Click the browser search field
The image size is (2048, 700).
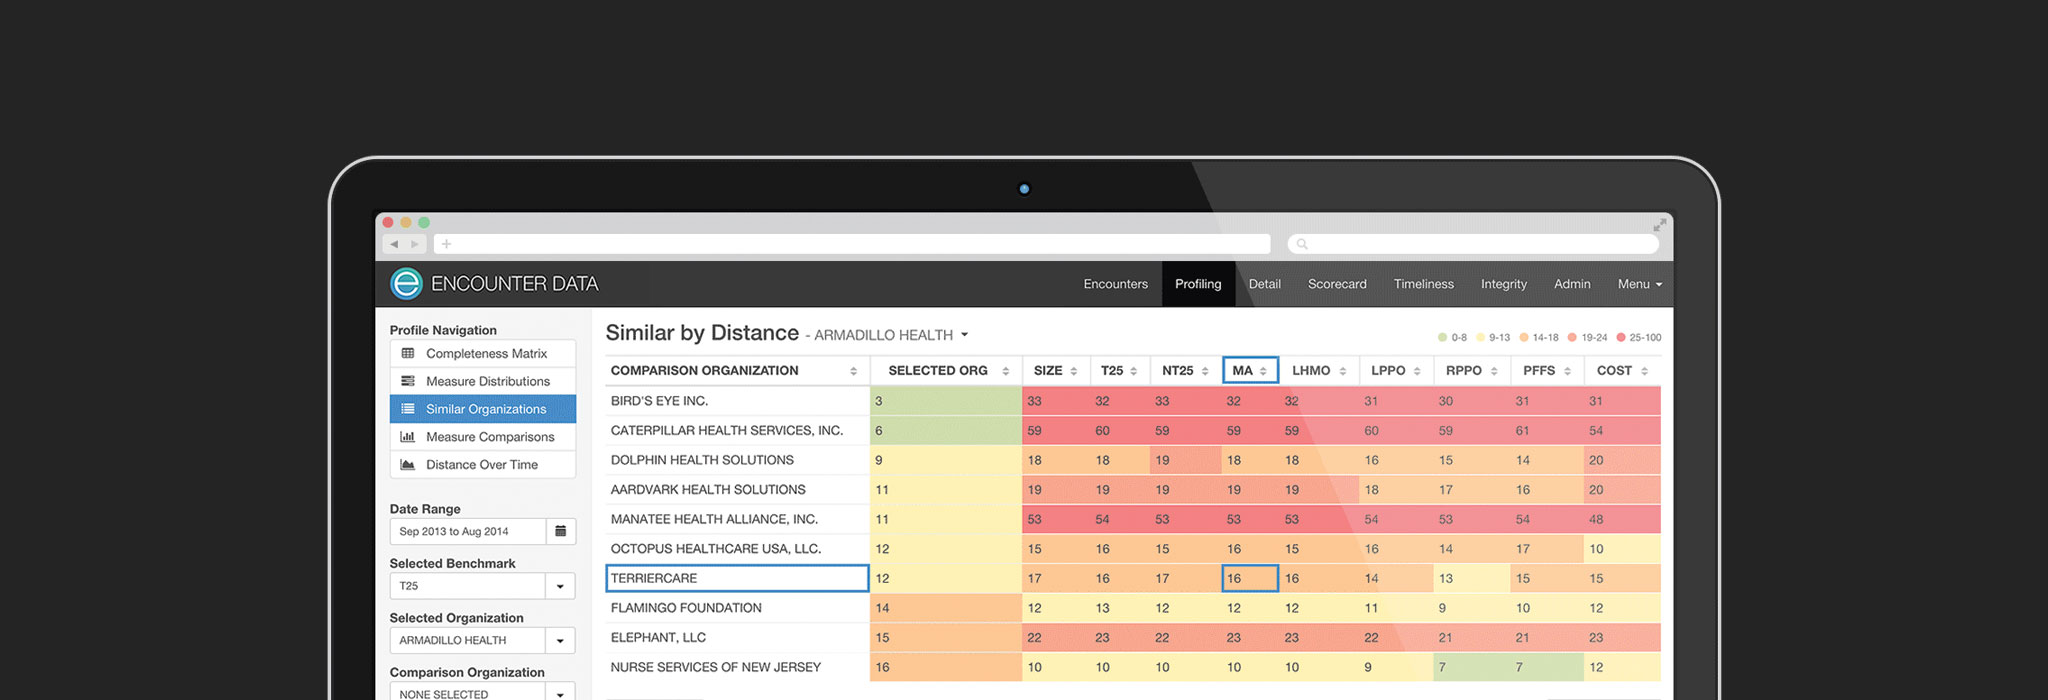(1473, 244)
